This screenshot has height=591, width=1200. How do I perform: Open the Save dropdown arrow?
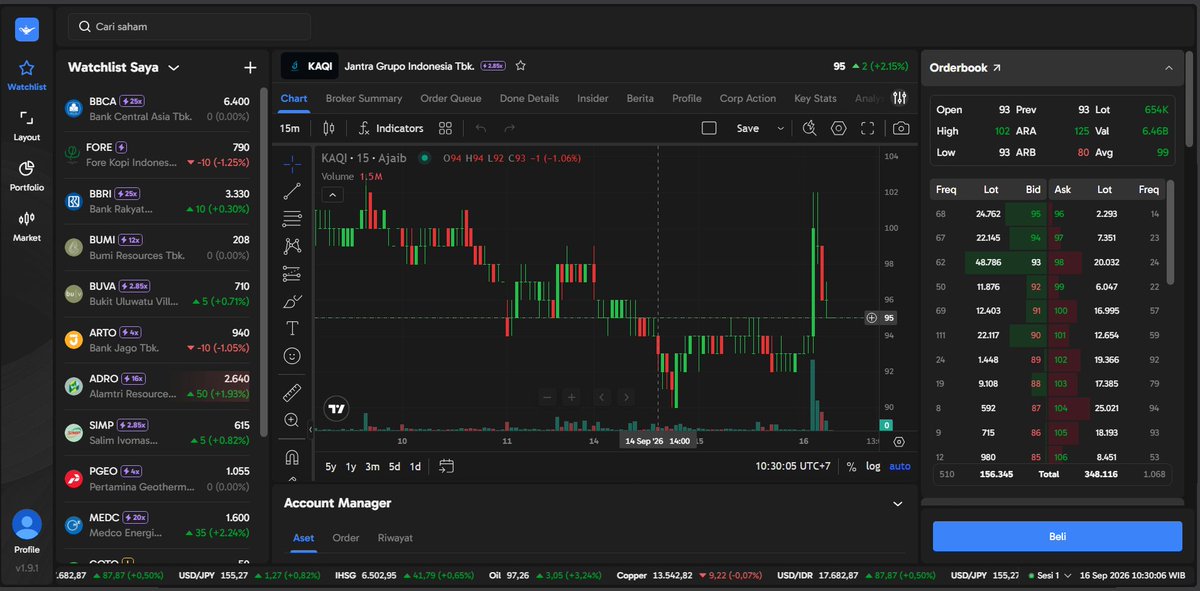click(x=780, y=128)
